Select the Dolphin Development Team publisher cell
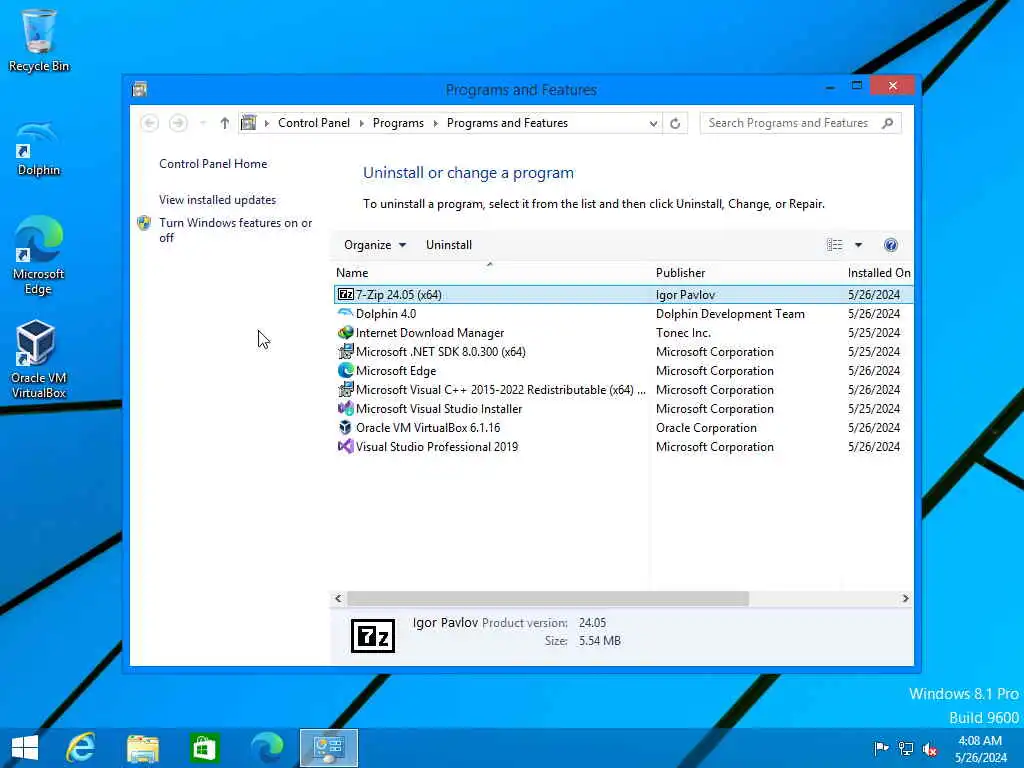 click(x=730, y=314)
